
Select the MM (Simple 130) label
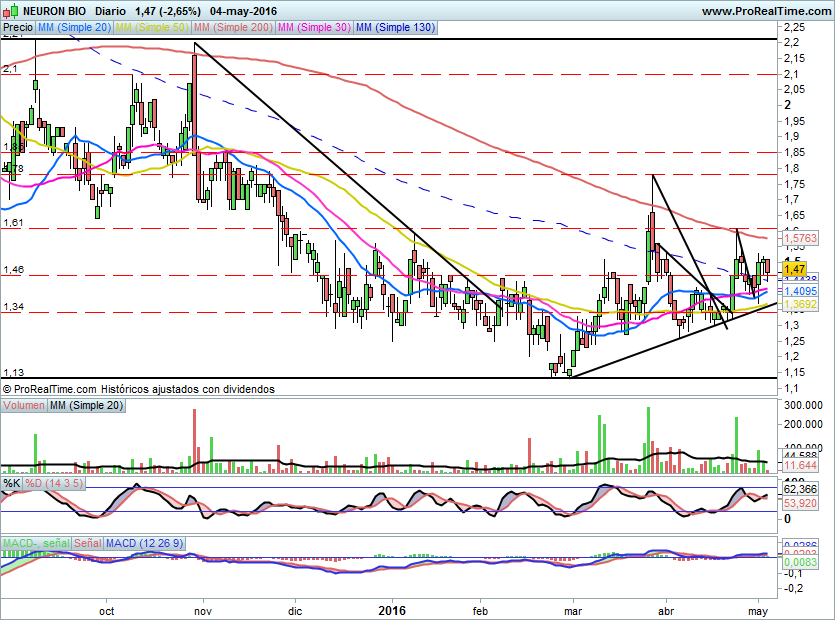pos(396,27)
